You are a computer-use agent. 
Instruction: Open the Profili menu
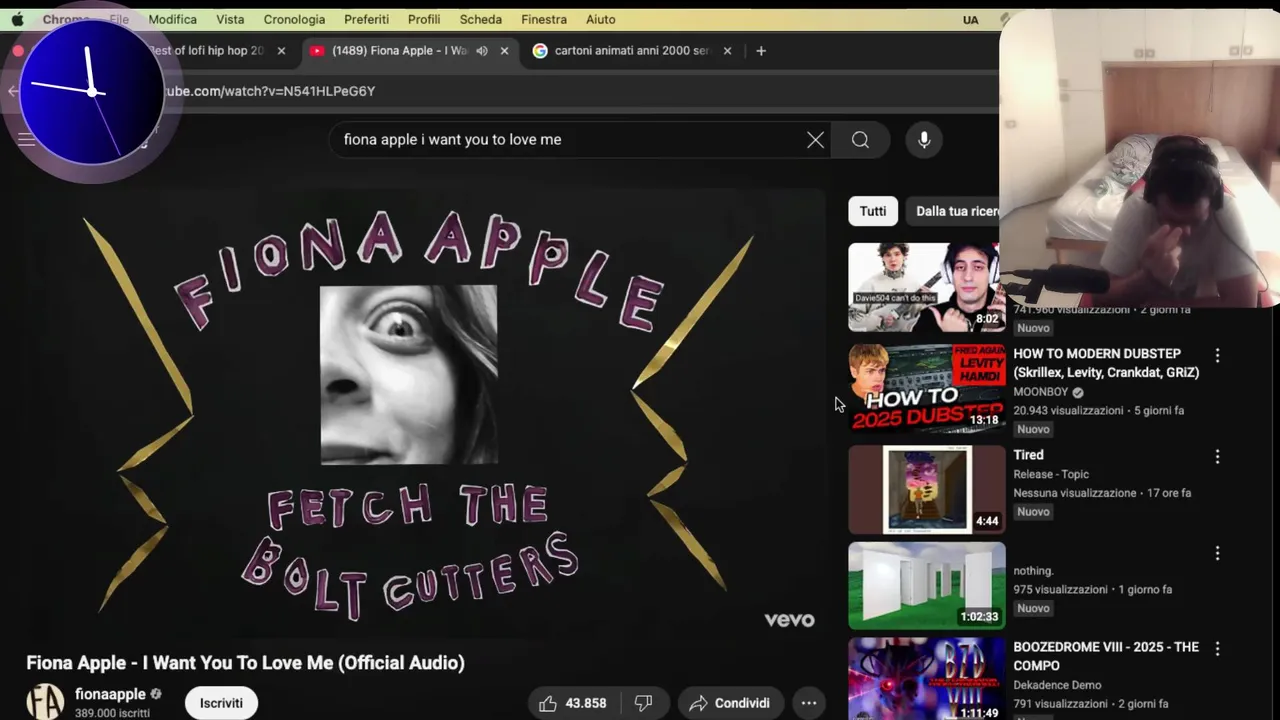point(424,19)
